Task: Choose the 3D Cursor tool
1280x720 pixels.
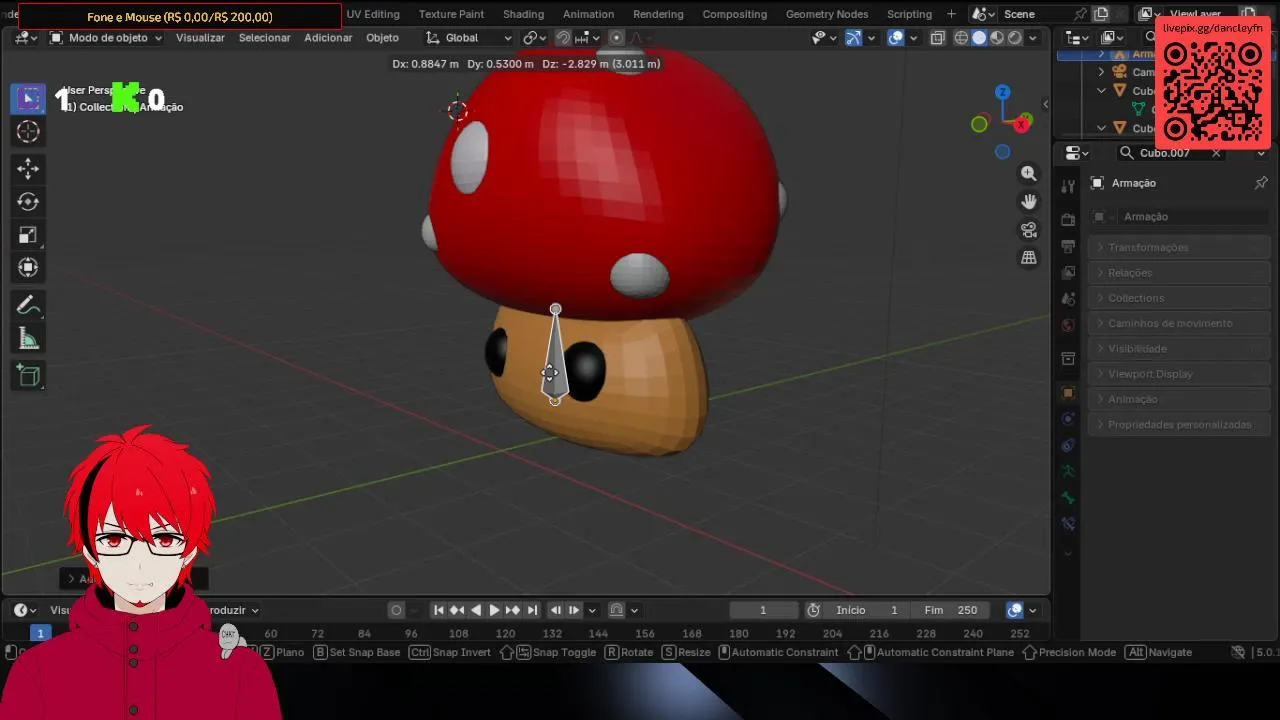Action: point(28,132)
